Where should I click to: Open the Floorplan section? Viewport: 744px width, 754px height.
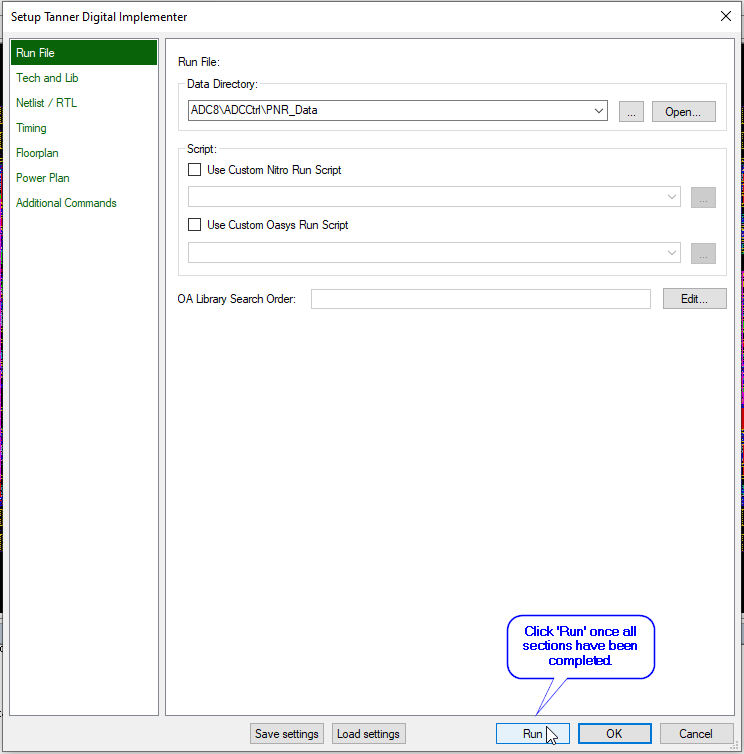click(x=37, y=153)
